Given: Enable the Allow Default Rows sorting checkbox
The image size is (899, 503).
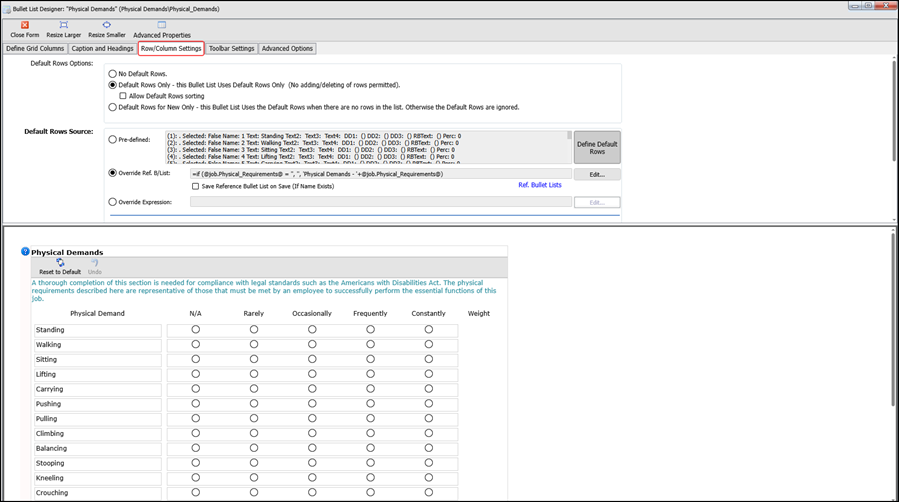Looking at the screenshot, I should 123,96.
